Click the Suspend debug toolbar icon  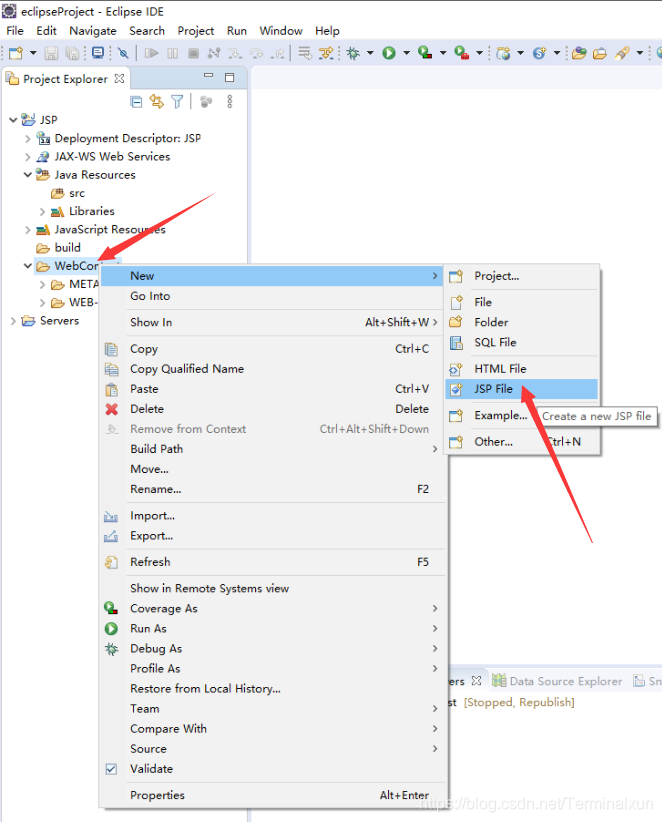pos(172,53)
